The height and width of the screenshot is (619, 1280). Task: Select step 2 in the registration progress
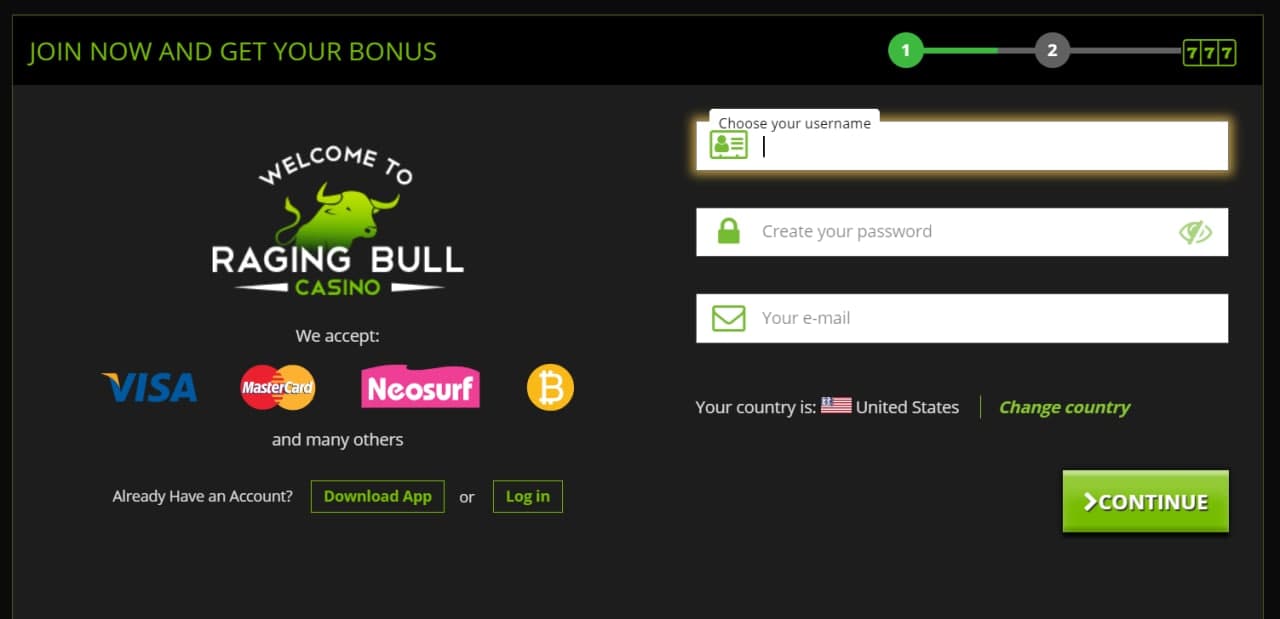(1052, 50)
